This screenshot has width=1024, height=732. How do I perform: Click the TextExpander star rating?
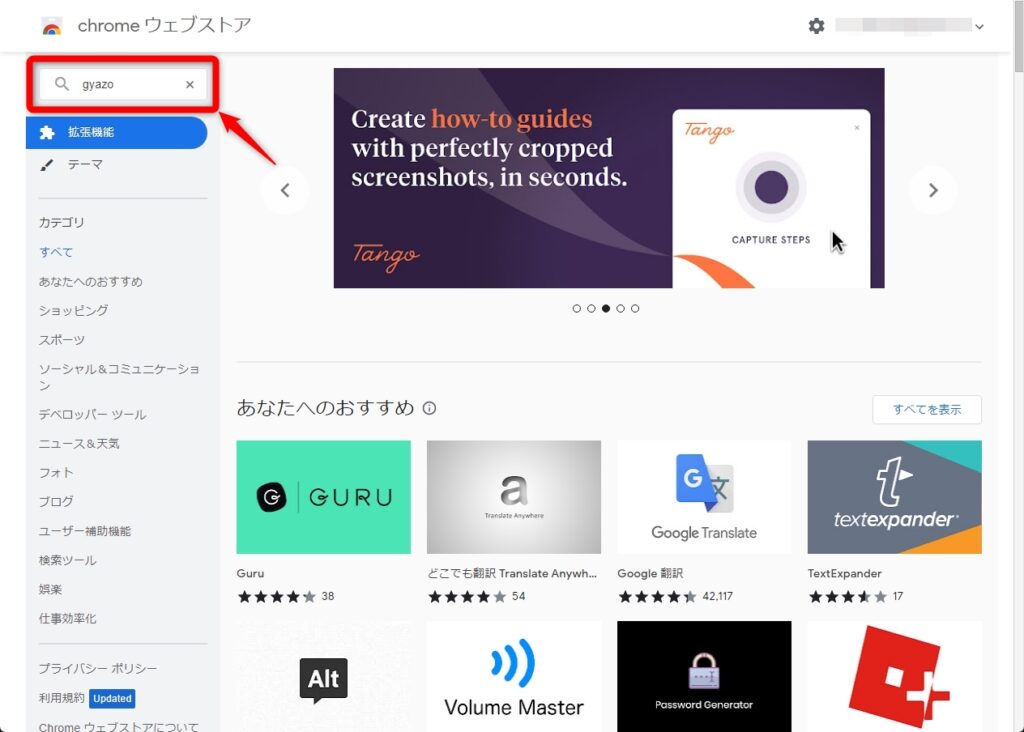[848, 596]
